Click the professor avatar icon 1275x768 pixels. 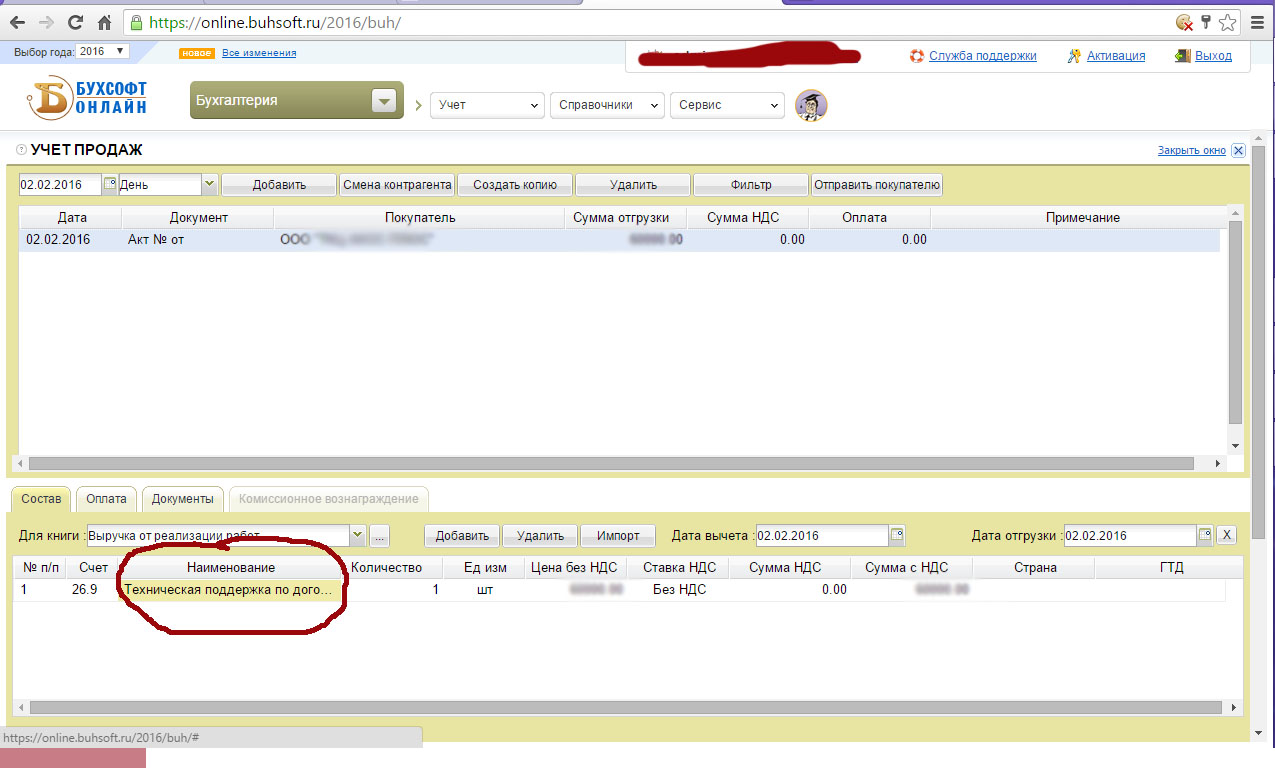(811, 105)
